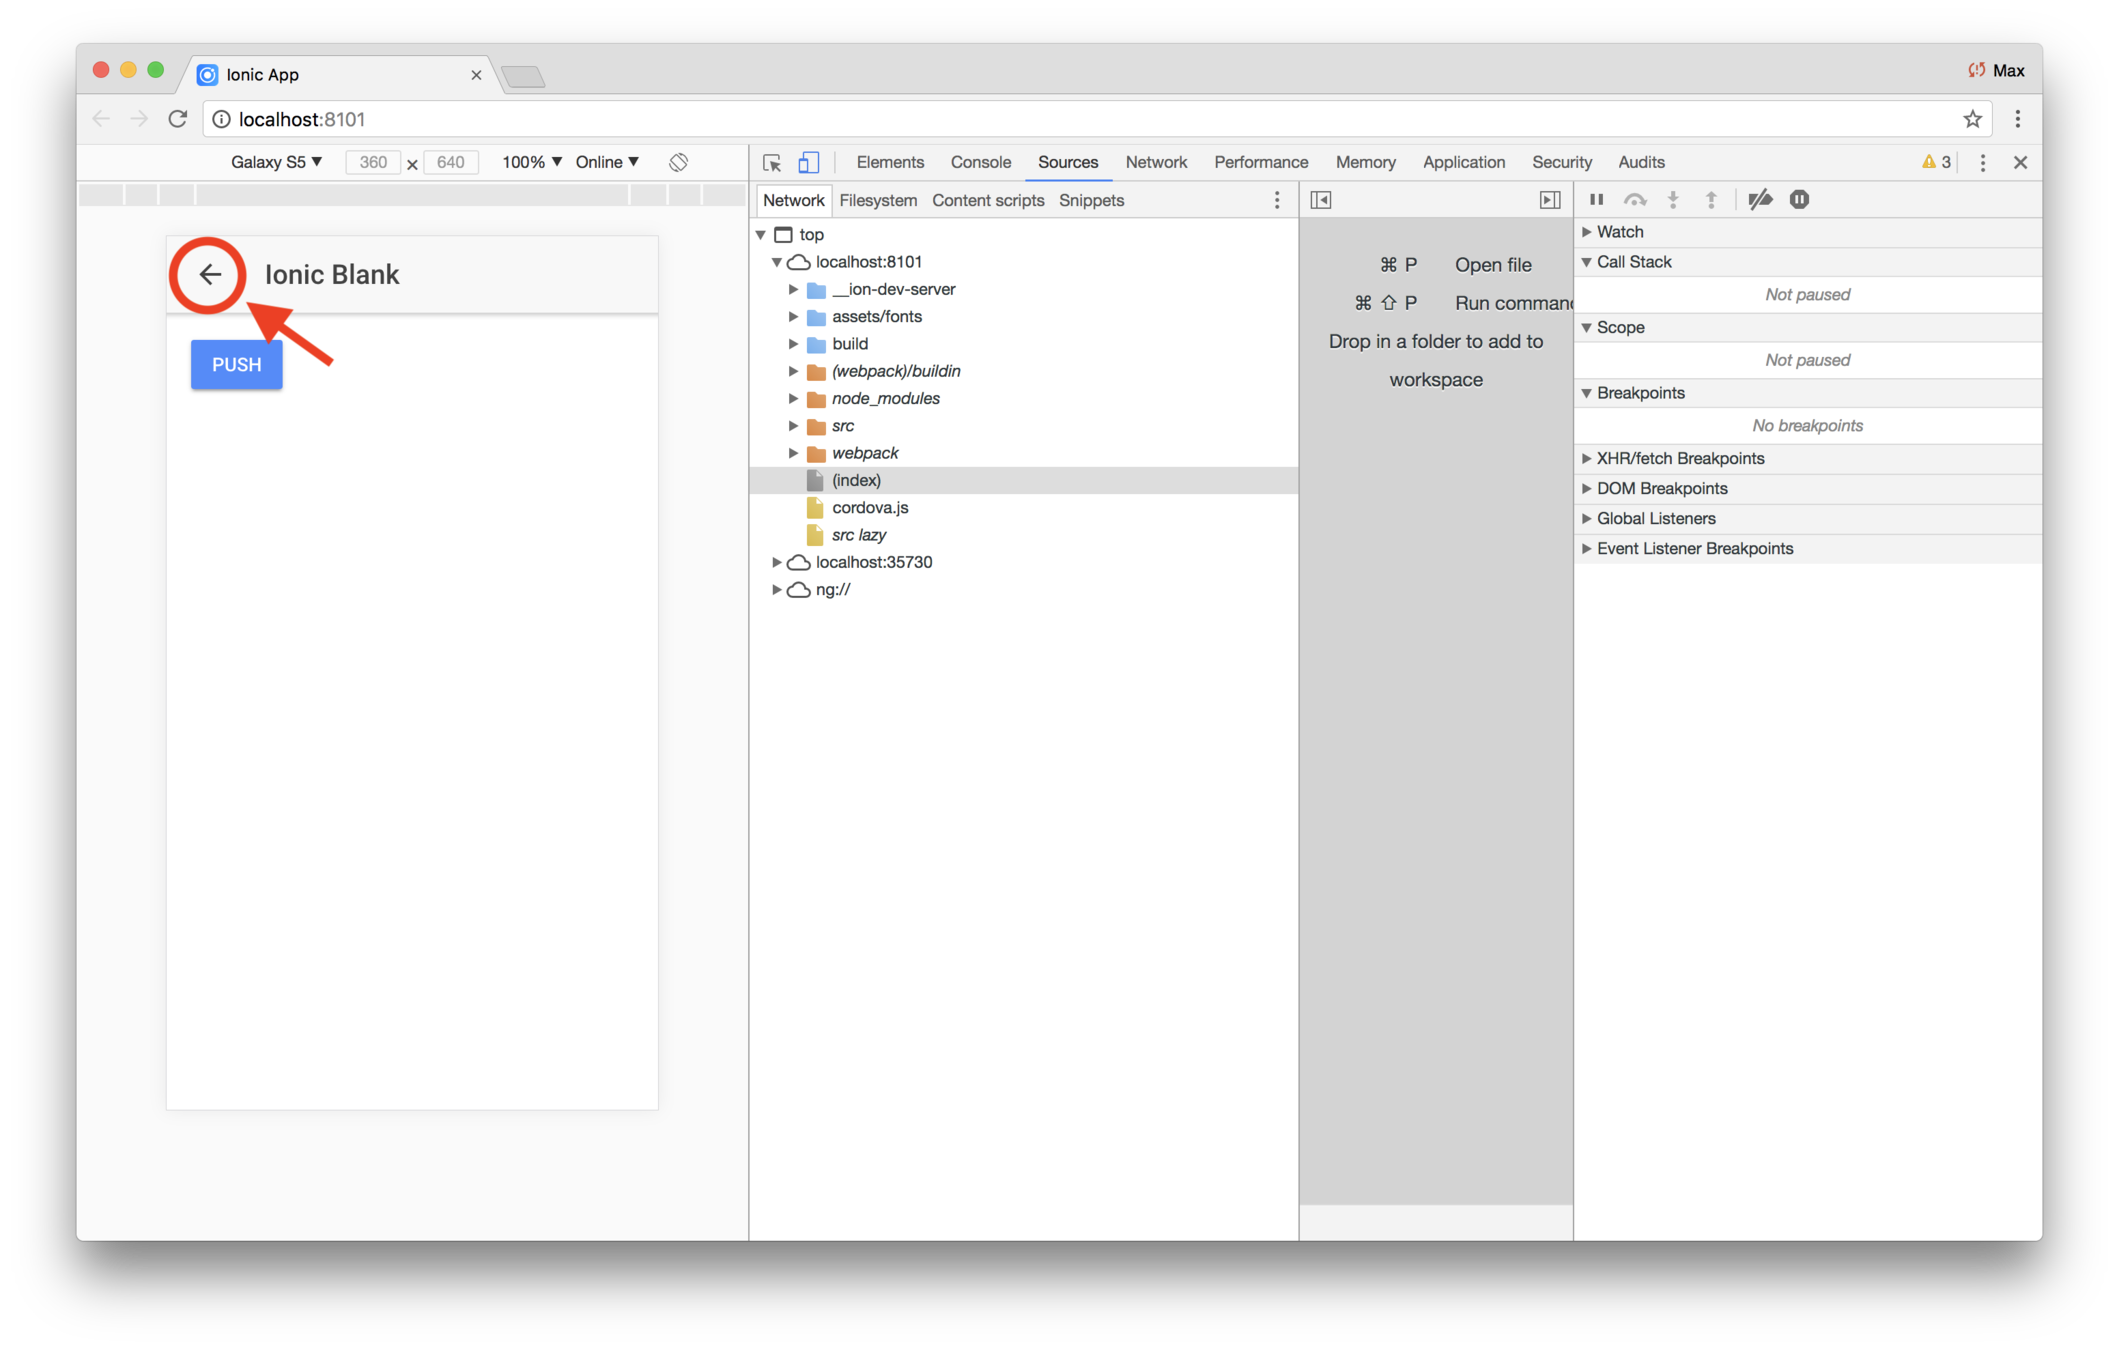Click the hide debugger pane icon
2119x1350 pixels.
1549,200
